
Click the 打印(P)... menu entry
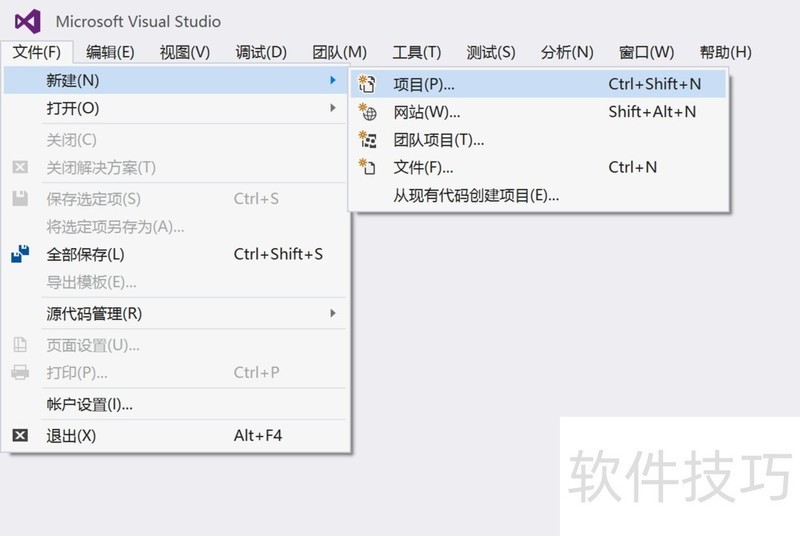coord(176,372)
